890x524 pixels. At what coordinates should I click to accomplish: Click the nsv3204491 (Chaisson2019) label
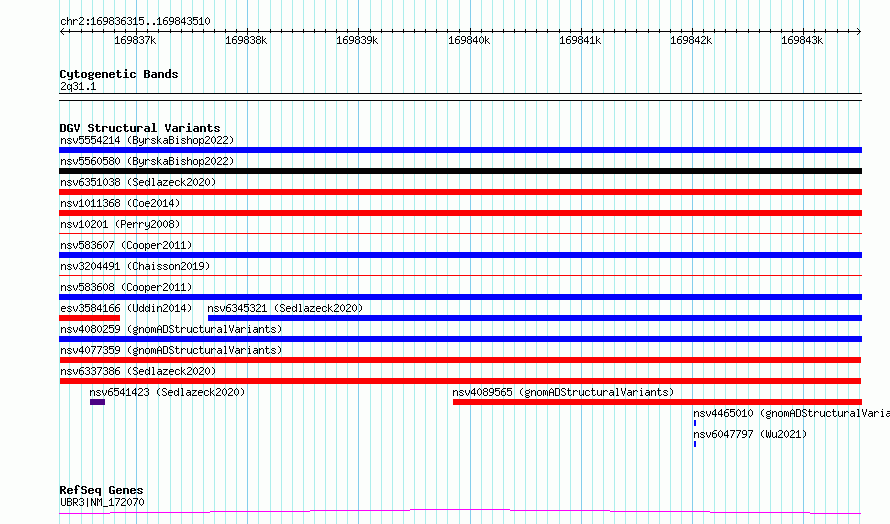pyautogui.click(x=135, y=266)
